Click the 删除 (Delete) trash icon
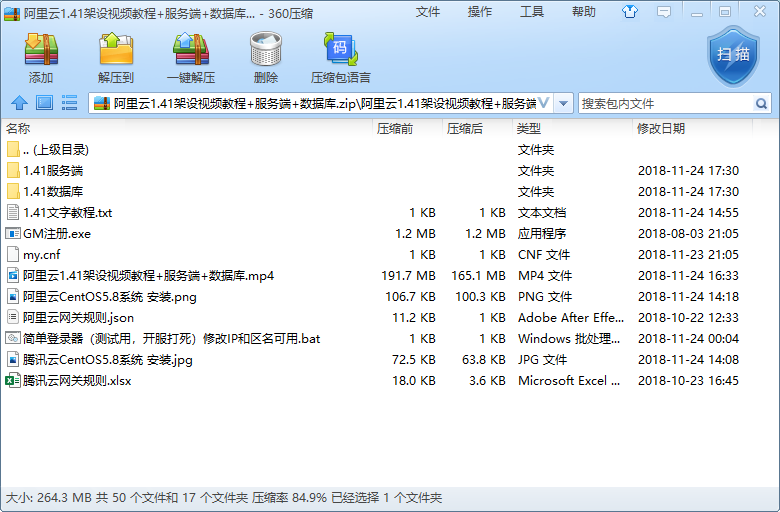Viewport: 780px width, 512px height. (x=266, y=49)
